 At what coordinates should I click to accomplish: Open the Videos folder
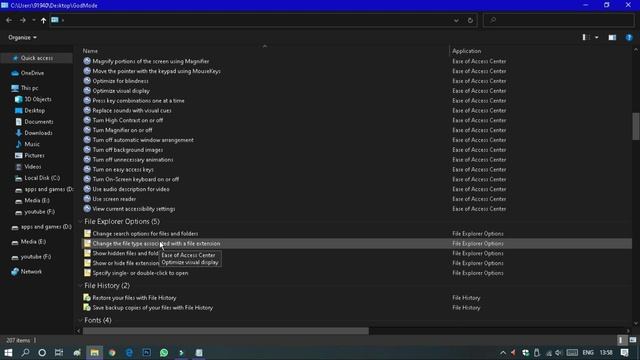(x=32, y=167)
